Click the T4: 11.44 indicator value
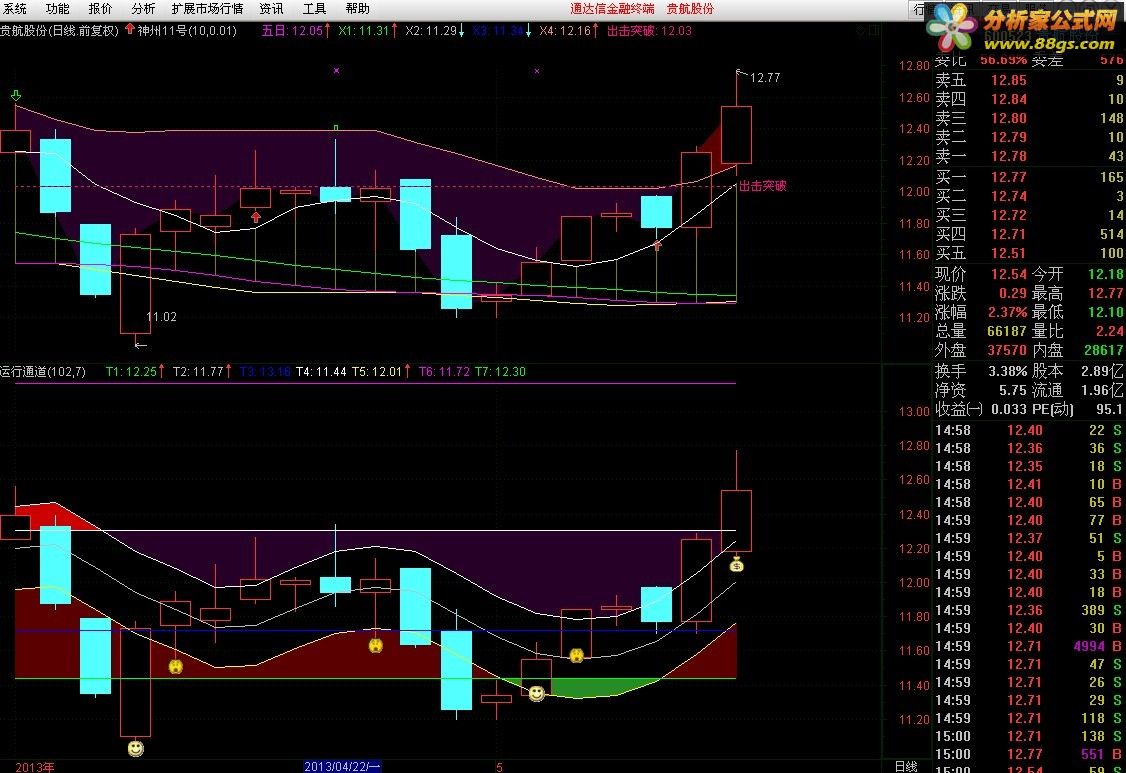 [x=321, y=371]
